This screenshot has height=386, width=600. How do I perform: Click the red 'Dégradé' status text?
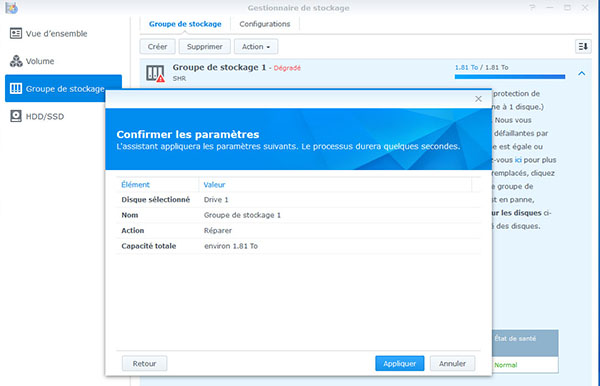pos(287,68)
